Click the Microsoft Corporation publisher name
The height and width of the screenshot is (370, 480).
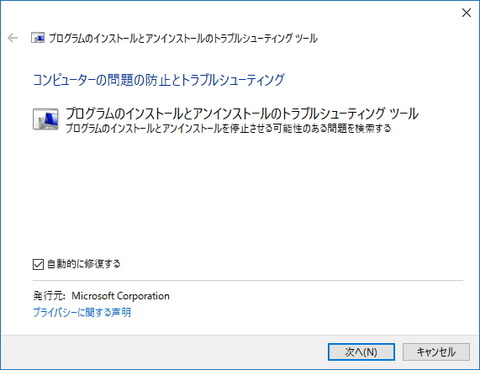point(120,296)
